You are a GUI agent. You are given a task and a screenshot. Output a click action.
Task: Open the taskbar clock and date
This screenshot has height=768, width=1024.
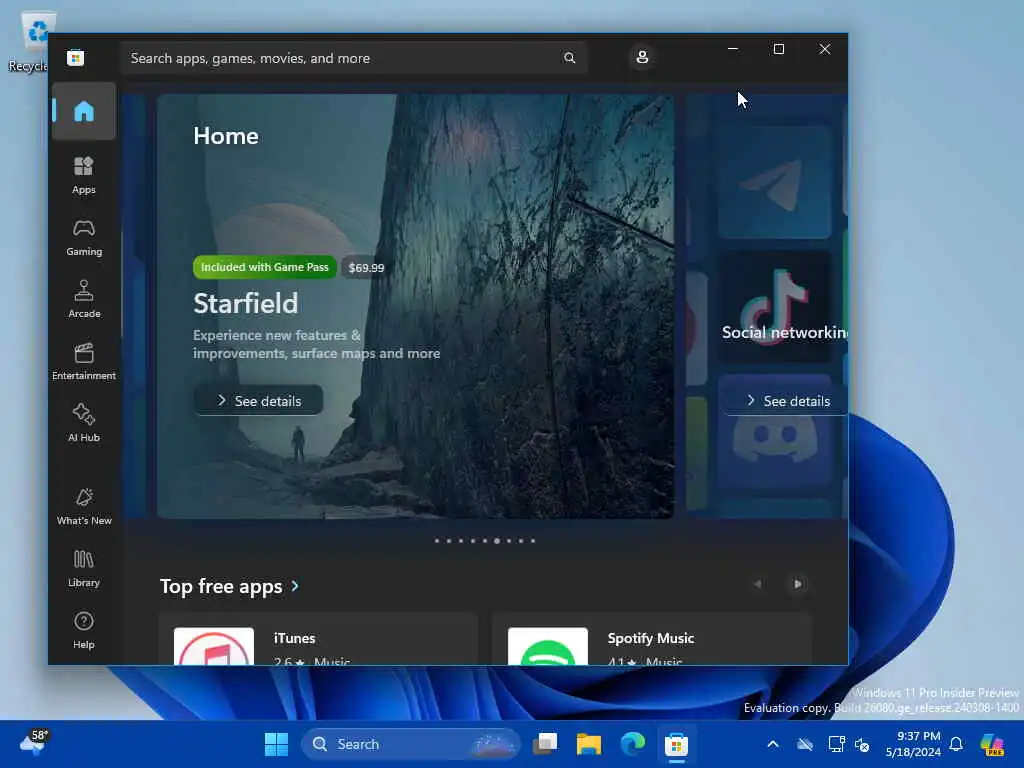coord(913,744)
